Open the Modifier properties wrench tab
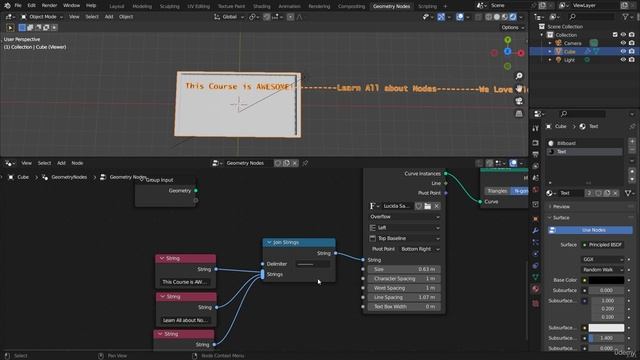 pos(536,231)
